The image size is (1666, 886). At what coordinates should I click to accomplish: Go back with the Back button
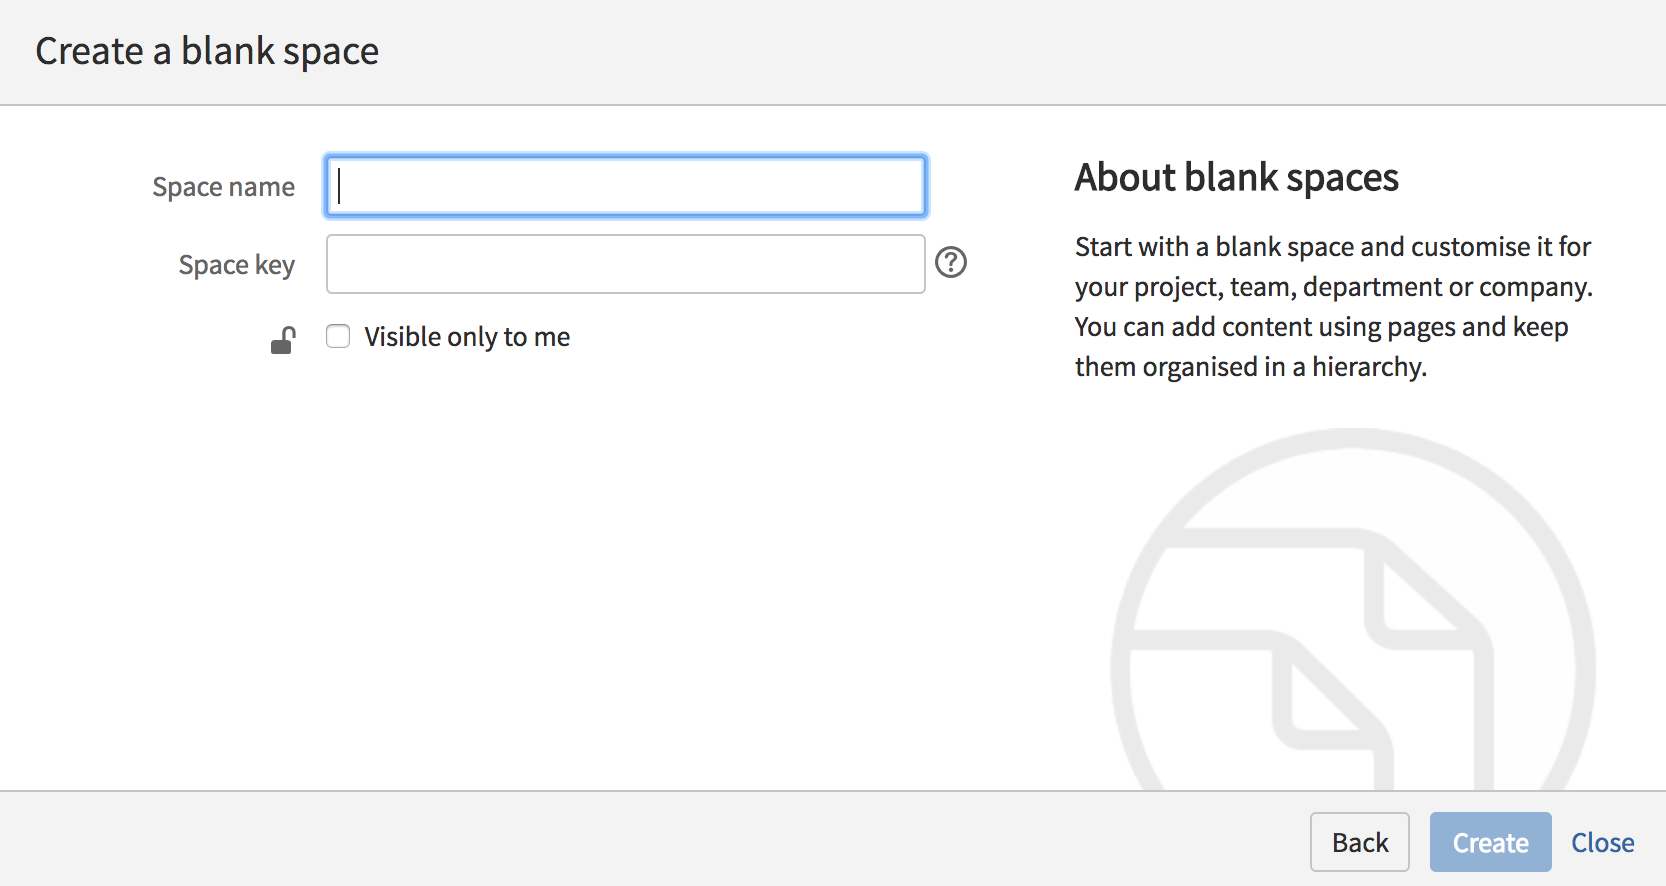(x=1360, y=842)
